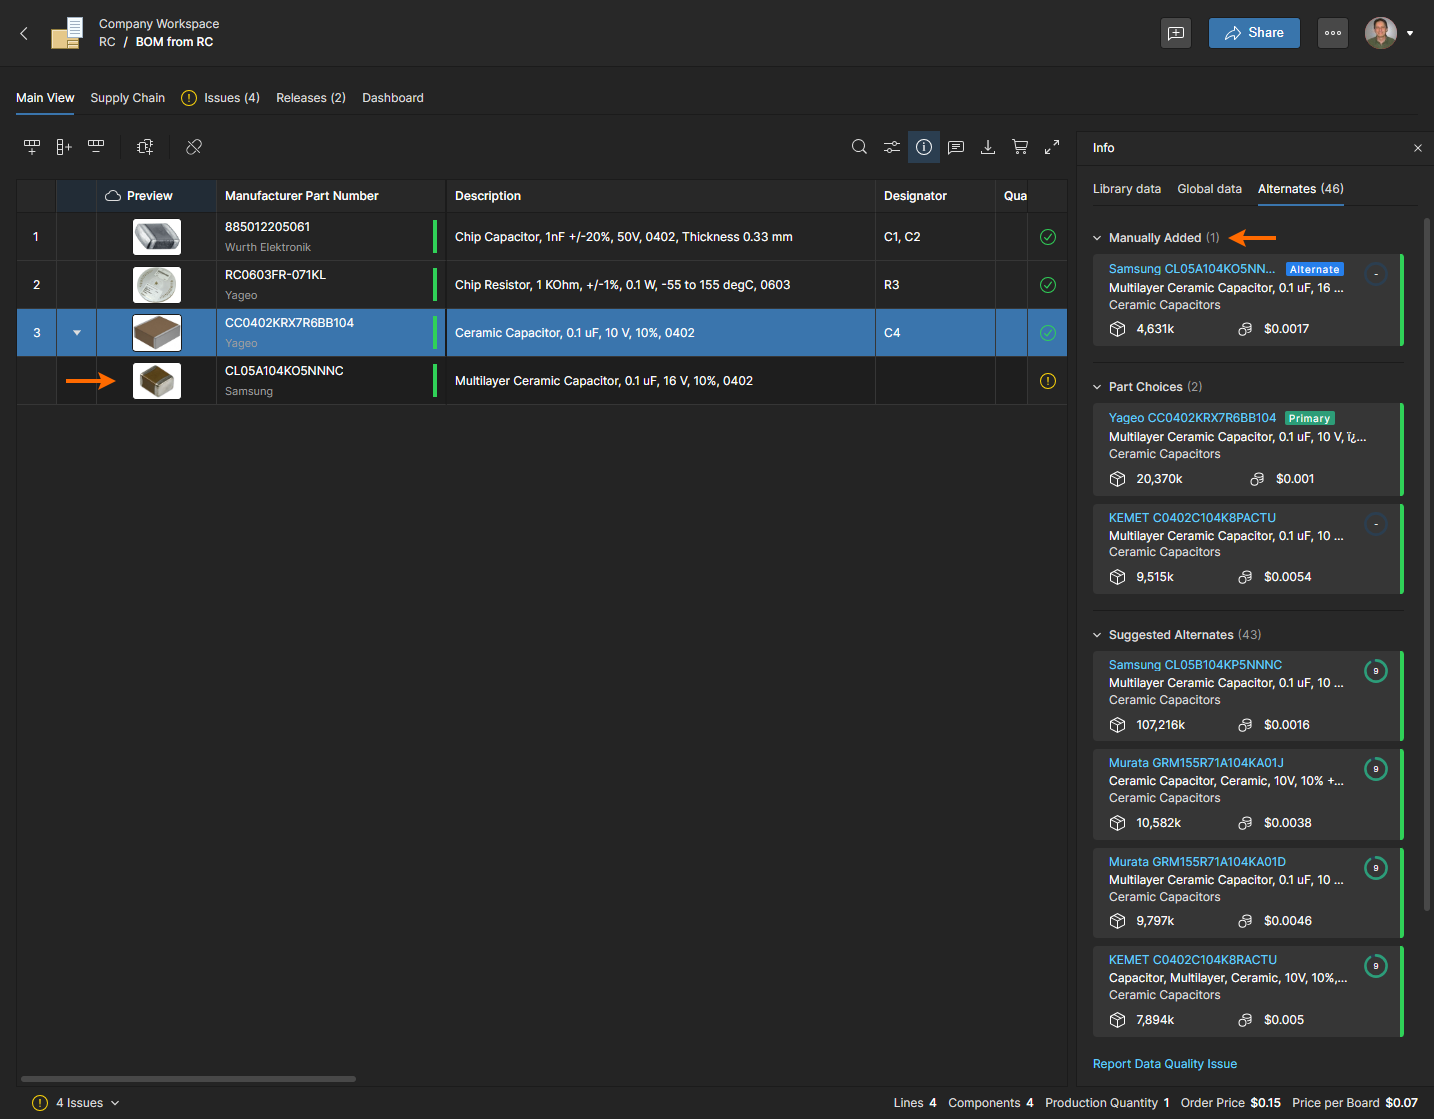Collapse row 3 alternates chevron
Screen dimensions: 1434x1119
click(77, 333)
